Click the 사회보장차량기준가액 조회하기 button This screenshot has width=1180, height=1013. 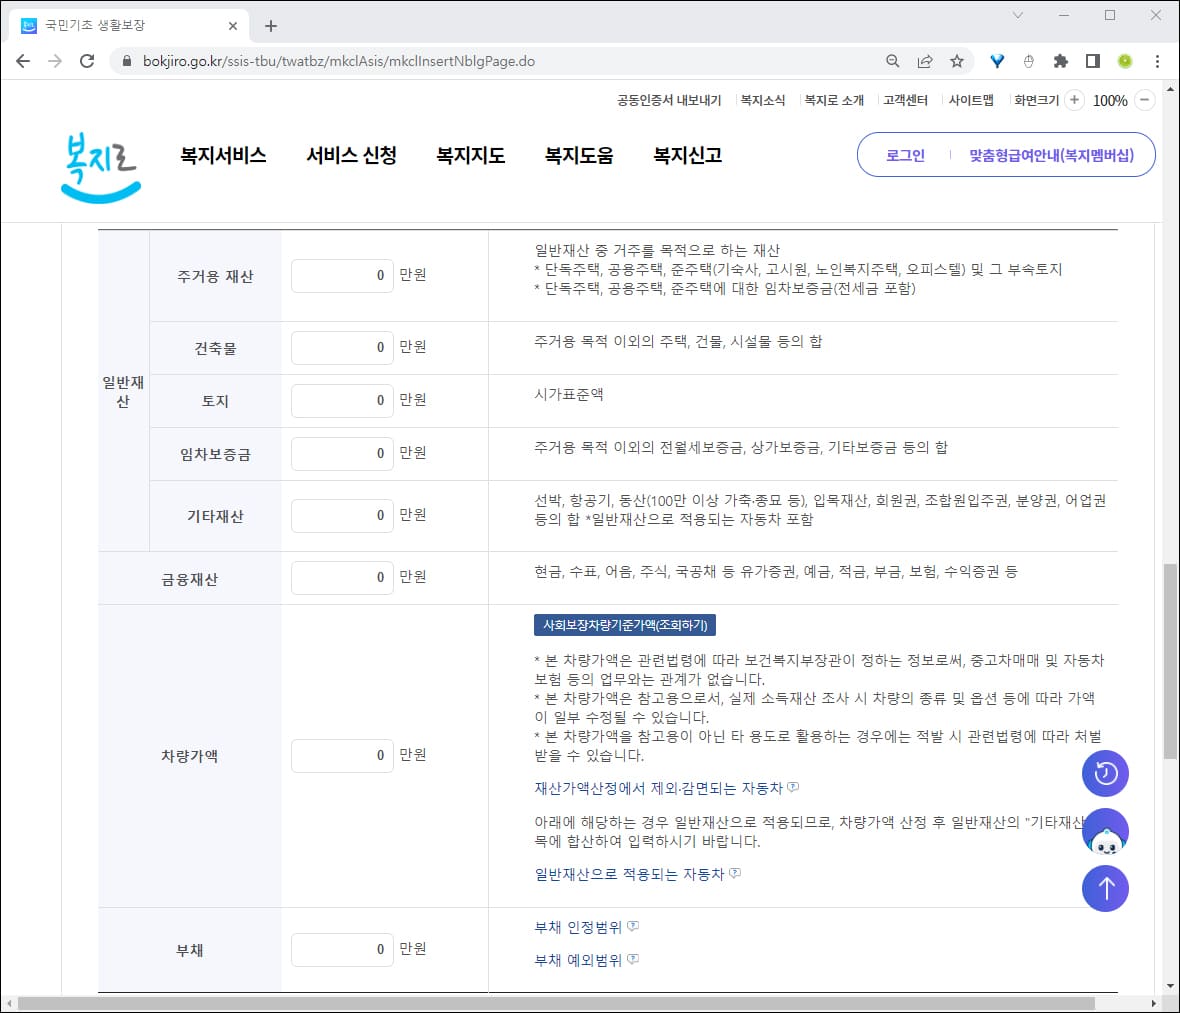coord(625,624)
